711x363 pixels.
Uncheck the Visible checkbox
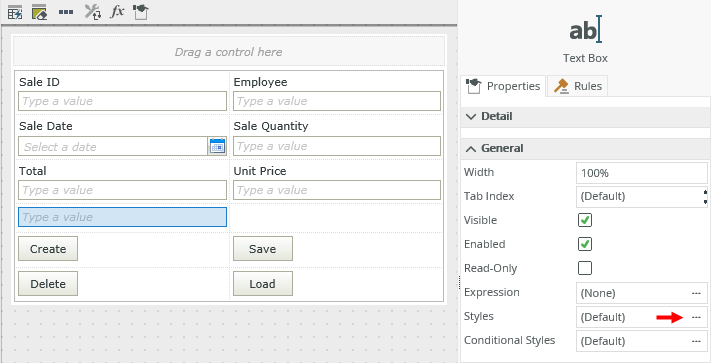pos(585,220)
